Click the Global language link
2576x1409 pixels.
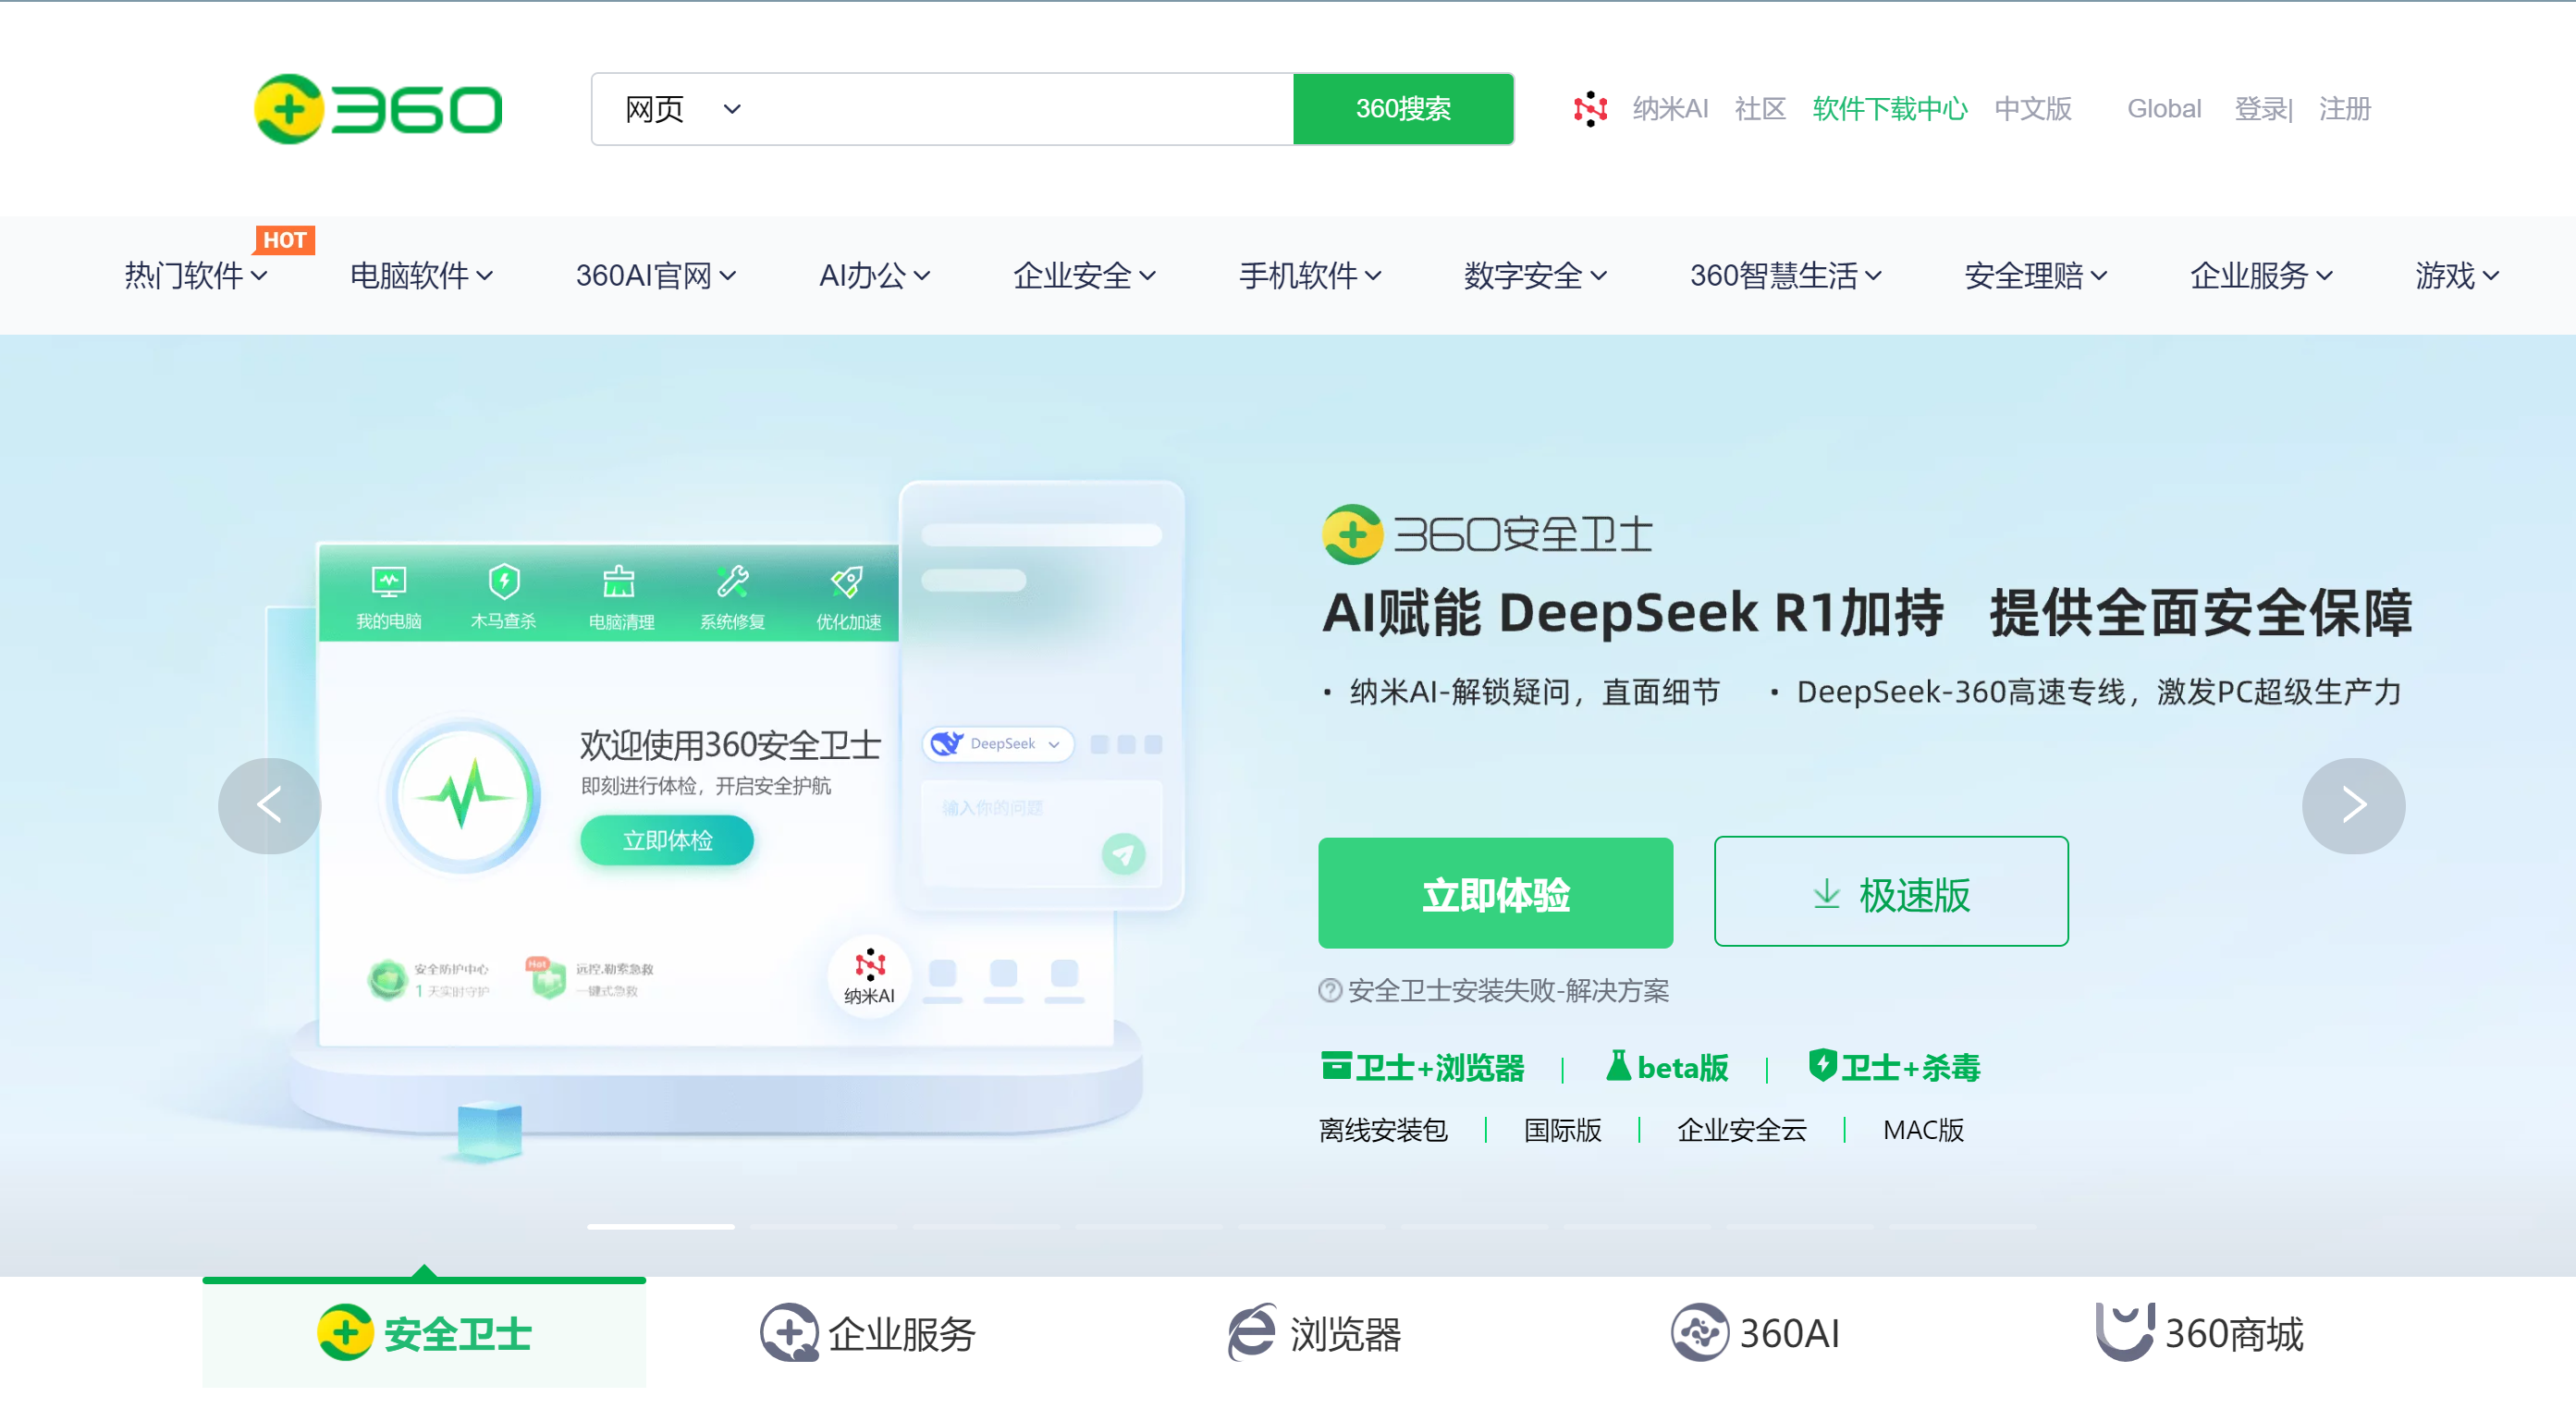2164,108
